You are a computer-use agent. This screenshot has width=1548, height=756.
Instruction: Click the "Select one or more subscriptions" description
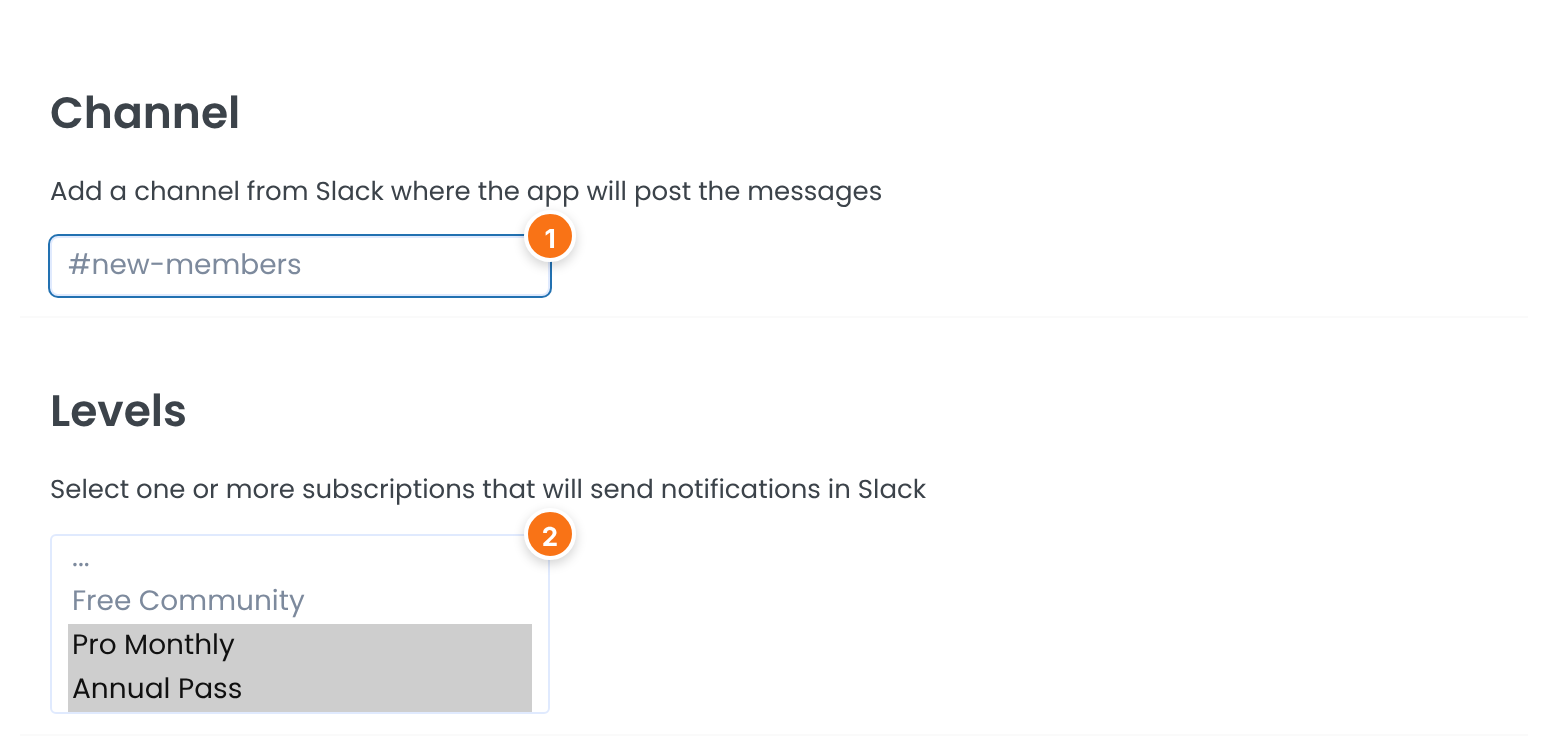(x=488, y=489)
